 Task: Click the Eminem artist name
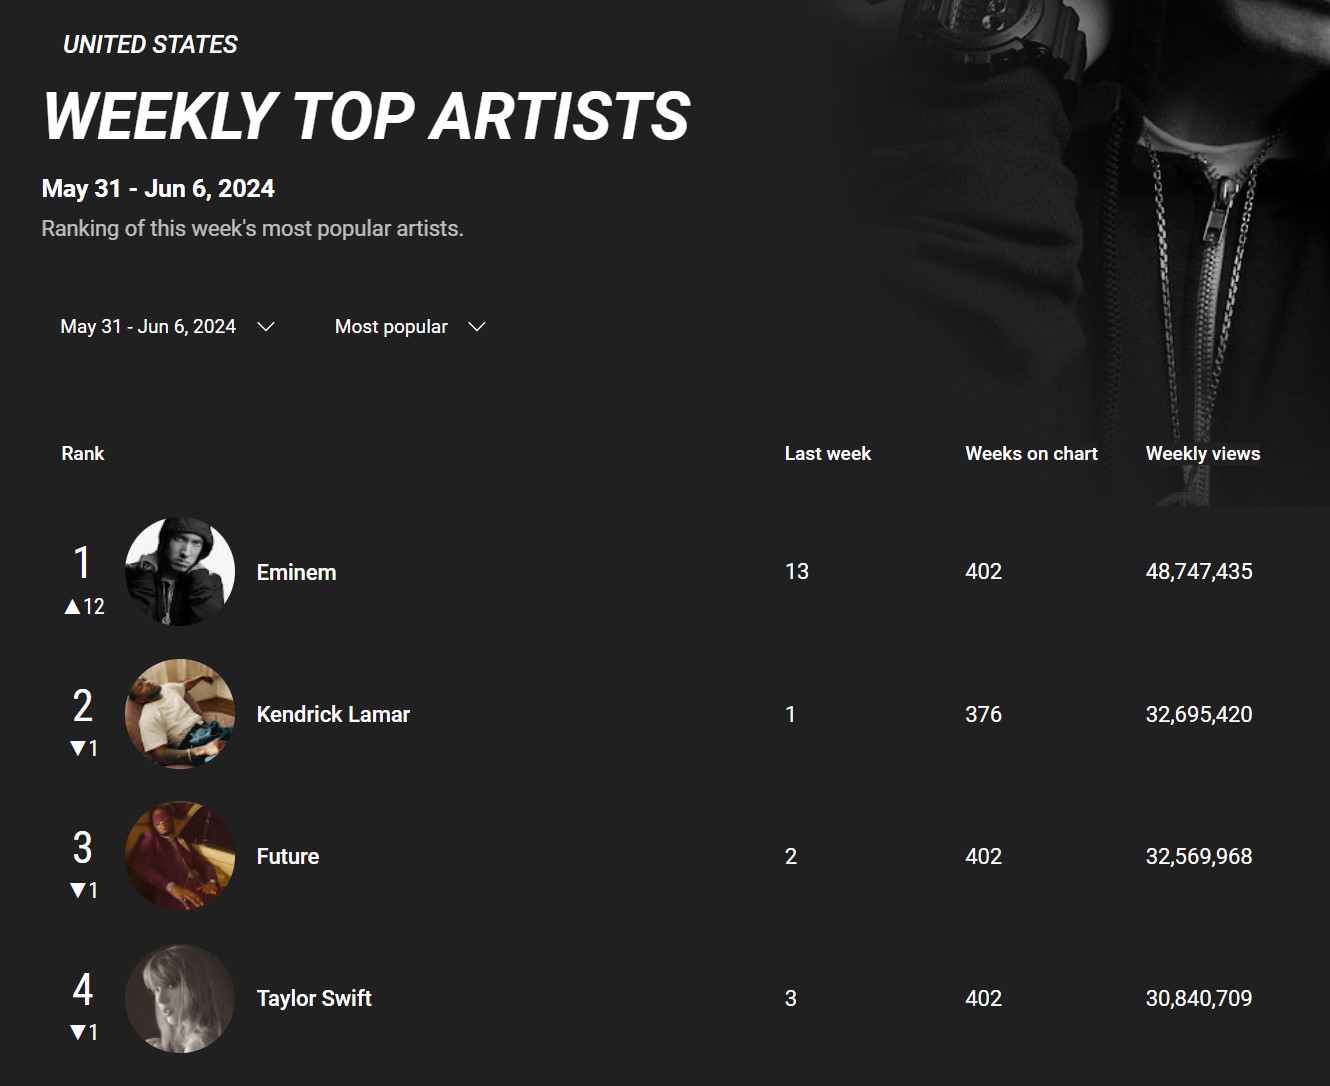pyautogui.click(x=296, y=572)
